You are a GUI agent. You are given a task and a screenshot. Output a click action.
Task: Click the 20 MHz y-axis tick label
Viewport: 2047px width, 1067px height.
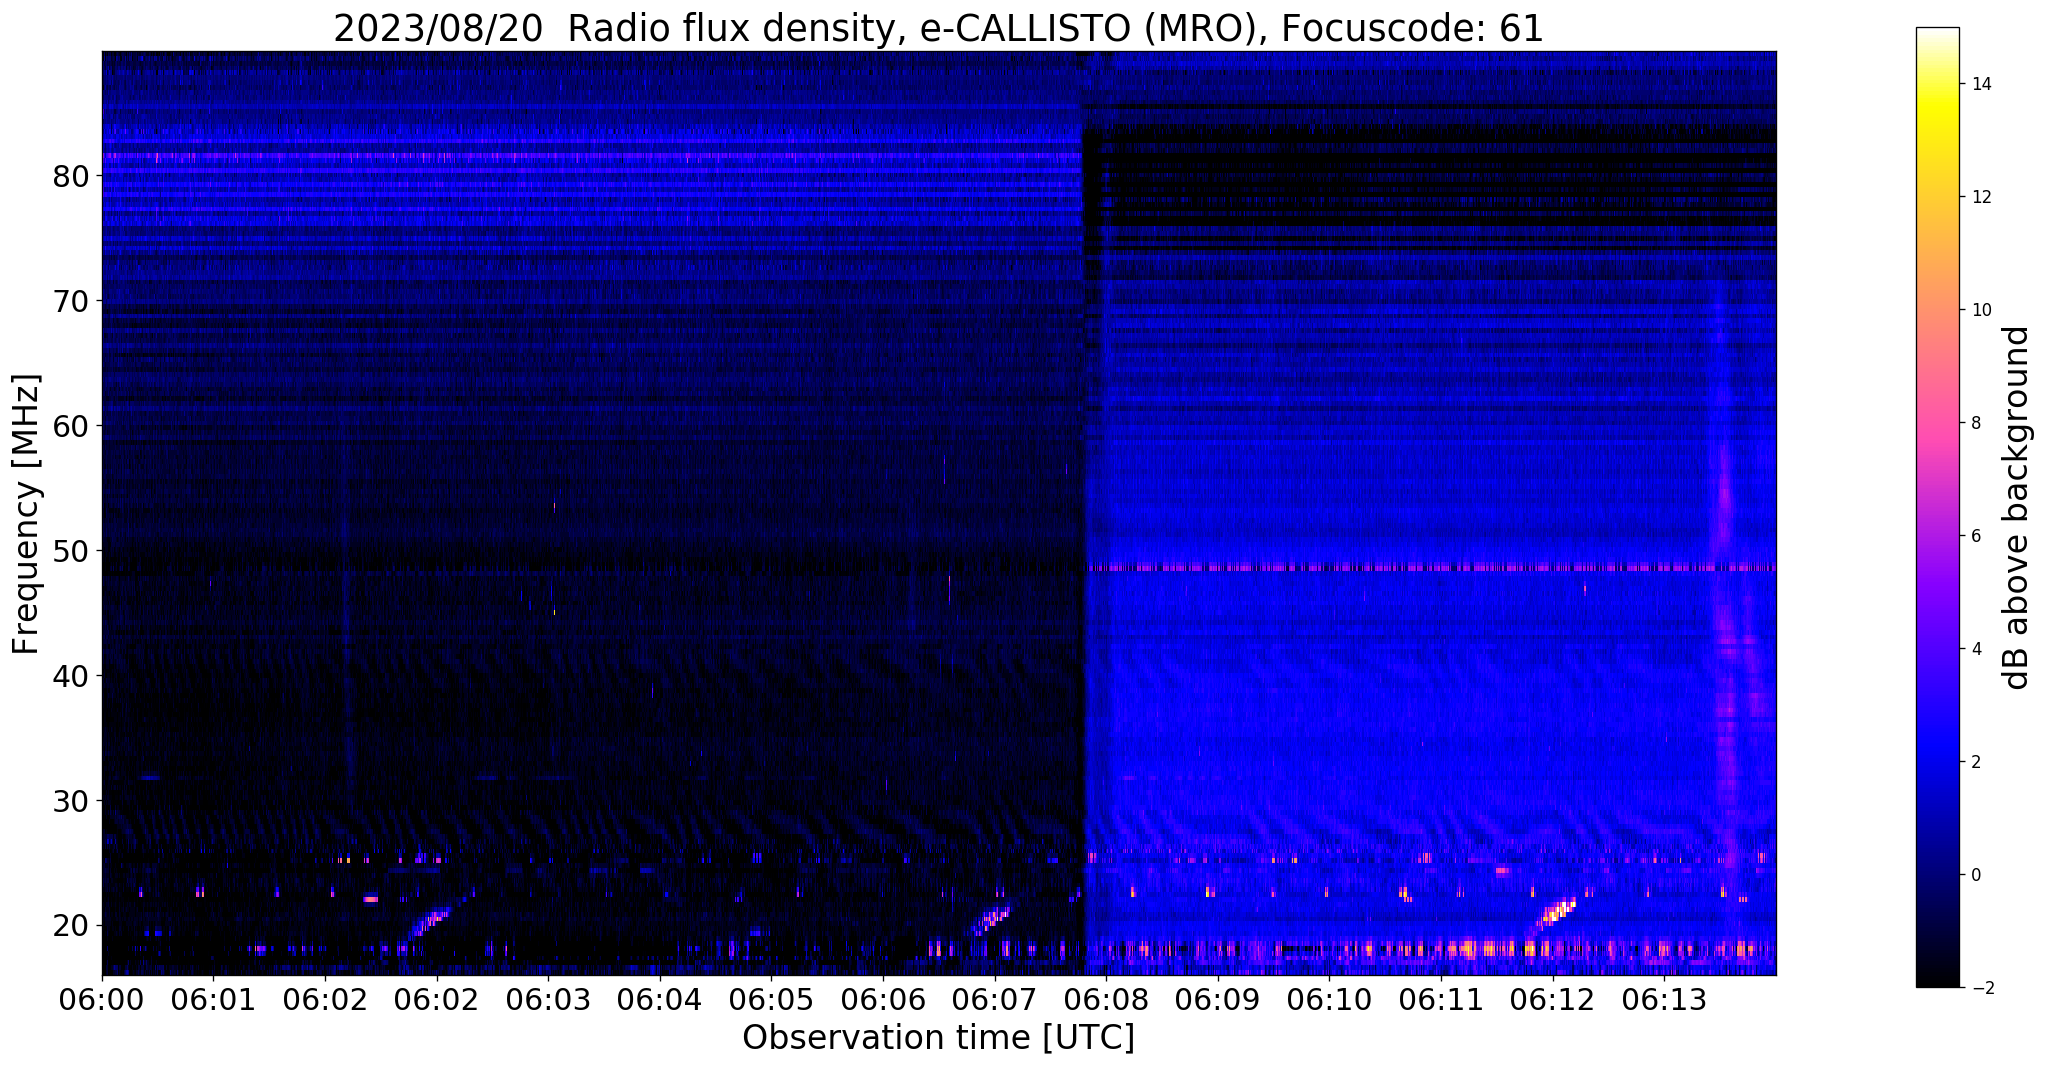[x=71, y=927]
